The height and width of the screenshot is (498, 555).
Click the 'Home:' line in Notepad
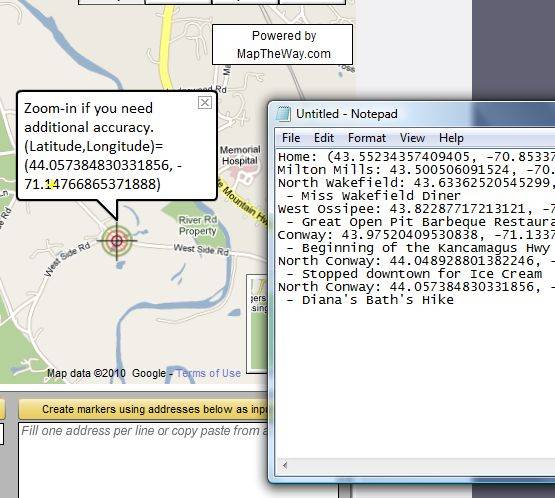point(416,157)
